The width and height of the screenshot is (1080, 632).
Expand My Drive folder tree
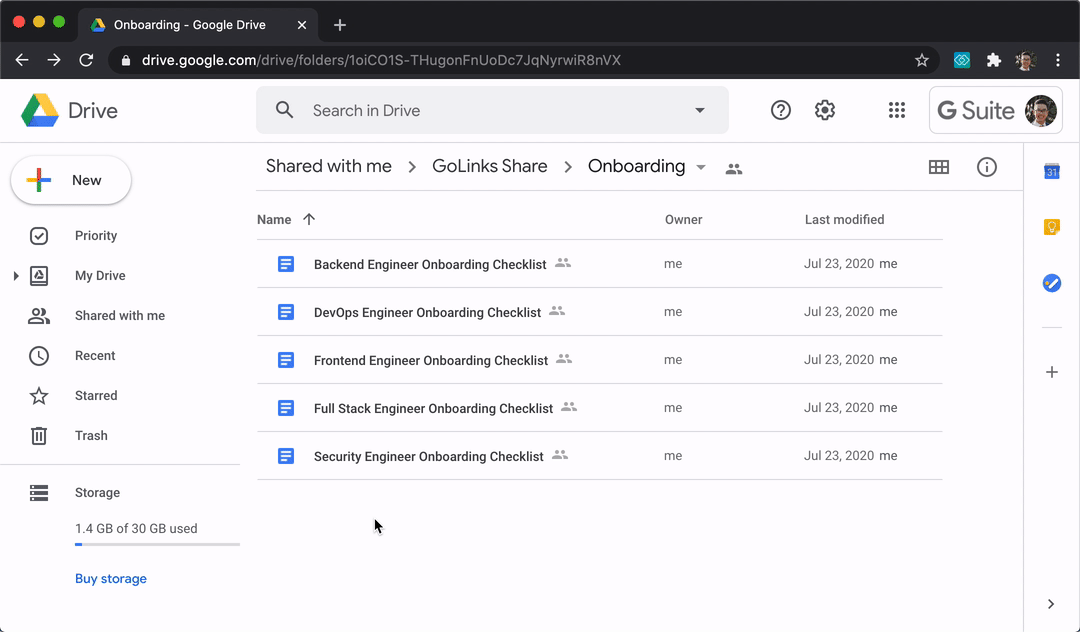(x=16, y=276)
